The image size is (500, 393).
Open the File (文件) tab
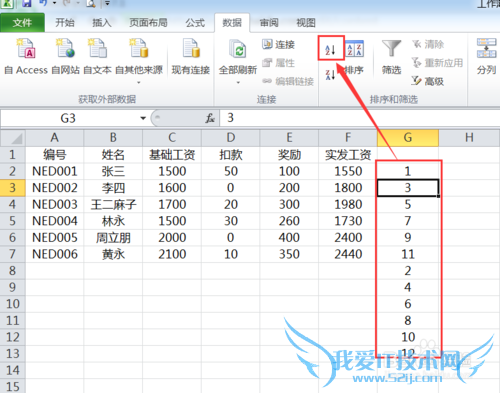coord(22,23)
